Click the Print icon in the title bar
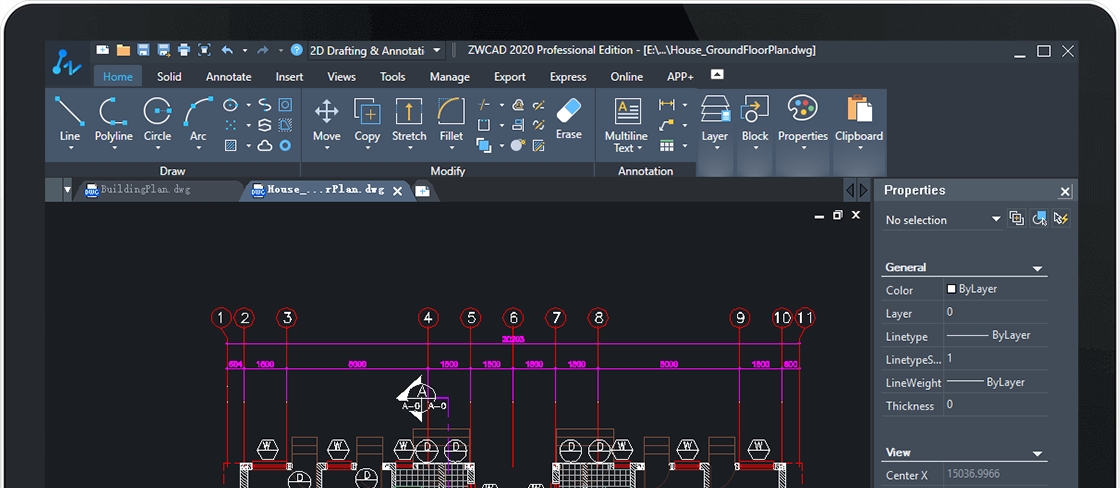The height and width of the screenshot is (488, 1120). click(x=184, y=50)
